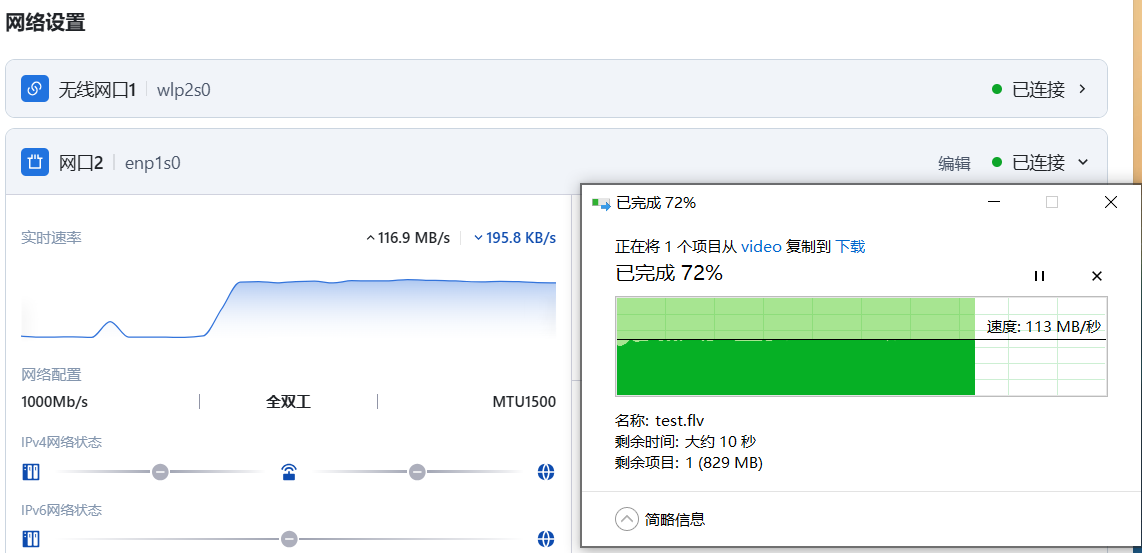Click the file name test.flv
Viewport: 1142px width, 553px height.
680,420
